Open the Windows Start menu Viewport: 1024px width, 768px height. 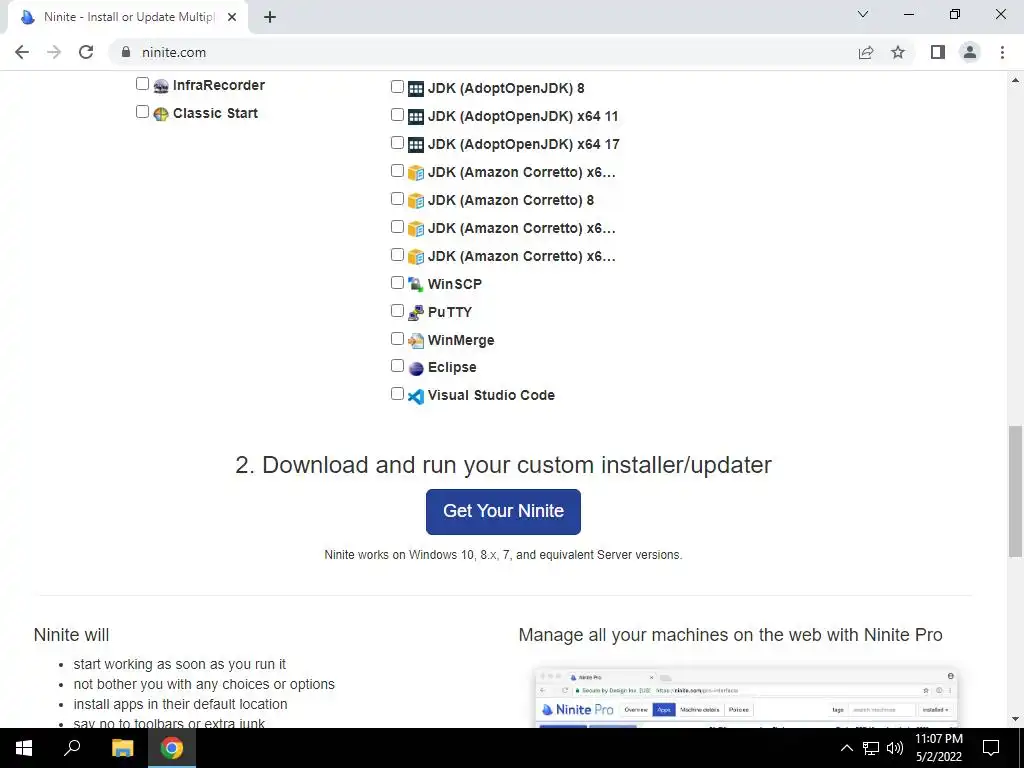[24, 748]
